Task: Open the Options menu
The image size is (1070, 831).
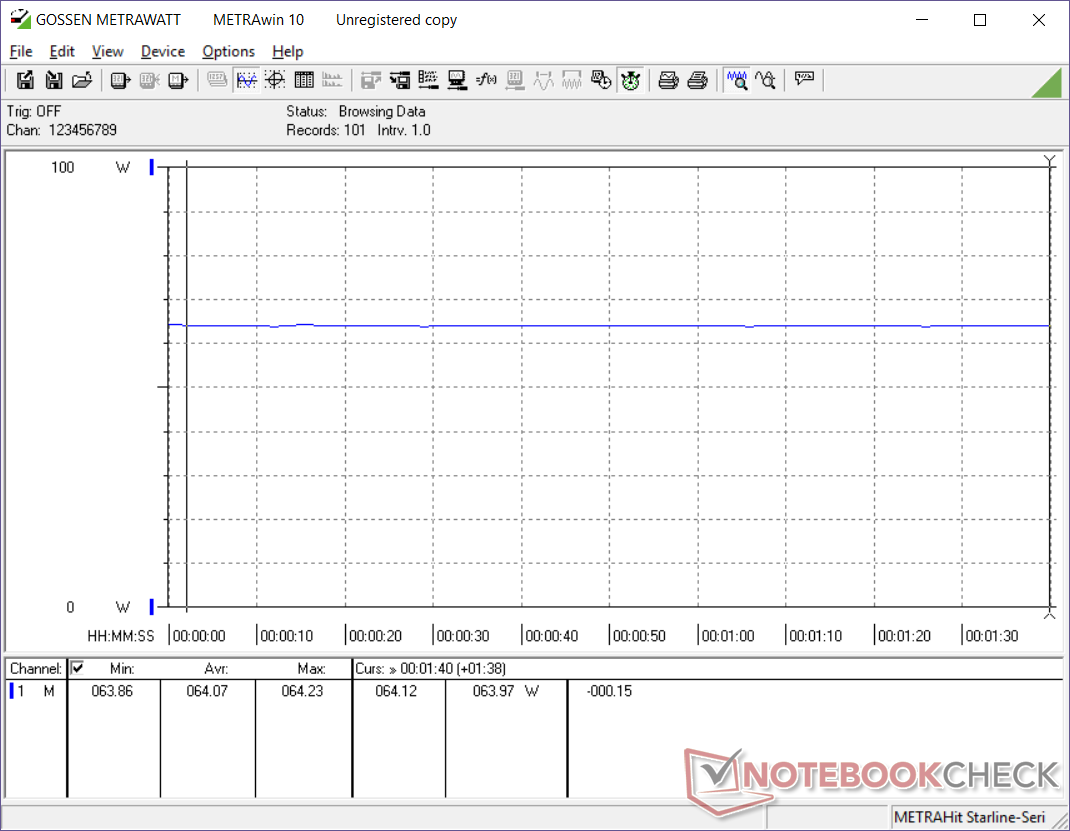Action: point(228,51)
